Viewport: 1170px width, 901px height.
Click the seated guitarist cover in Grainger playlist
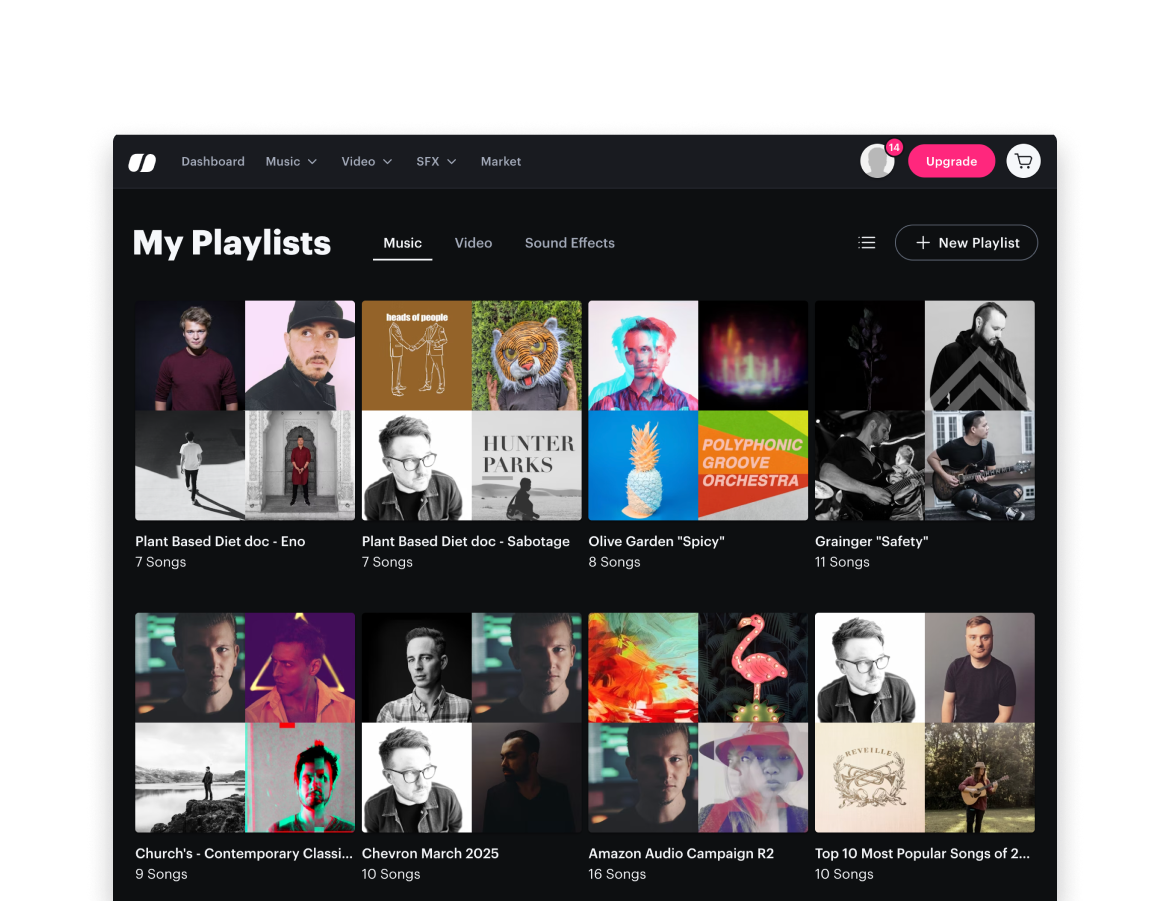980,465
